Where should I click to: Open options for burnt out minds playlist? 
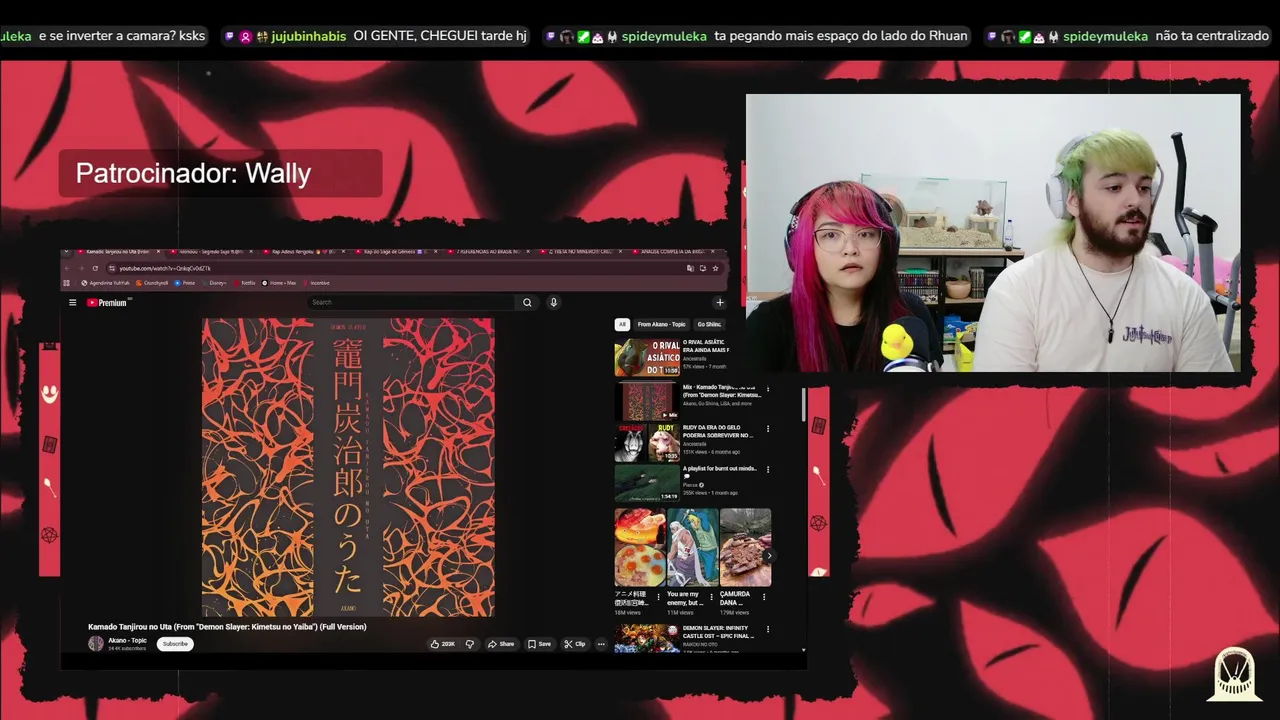[x=768, y=469]
